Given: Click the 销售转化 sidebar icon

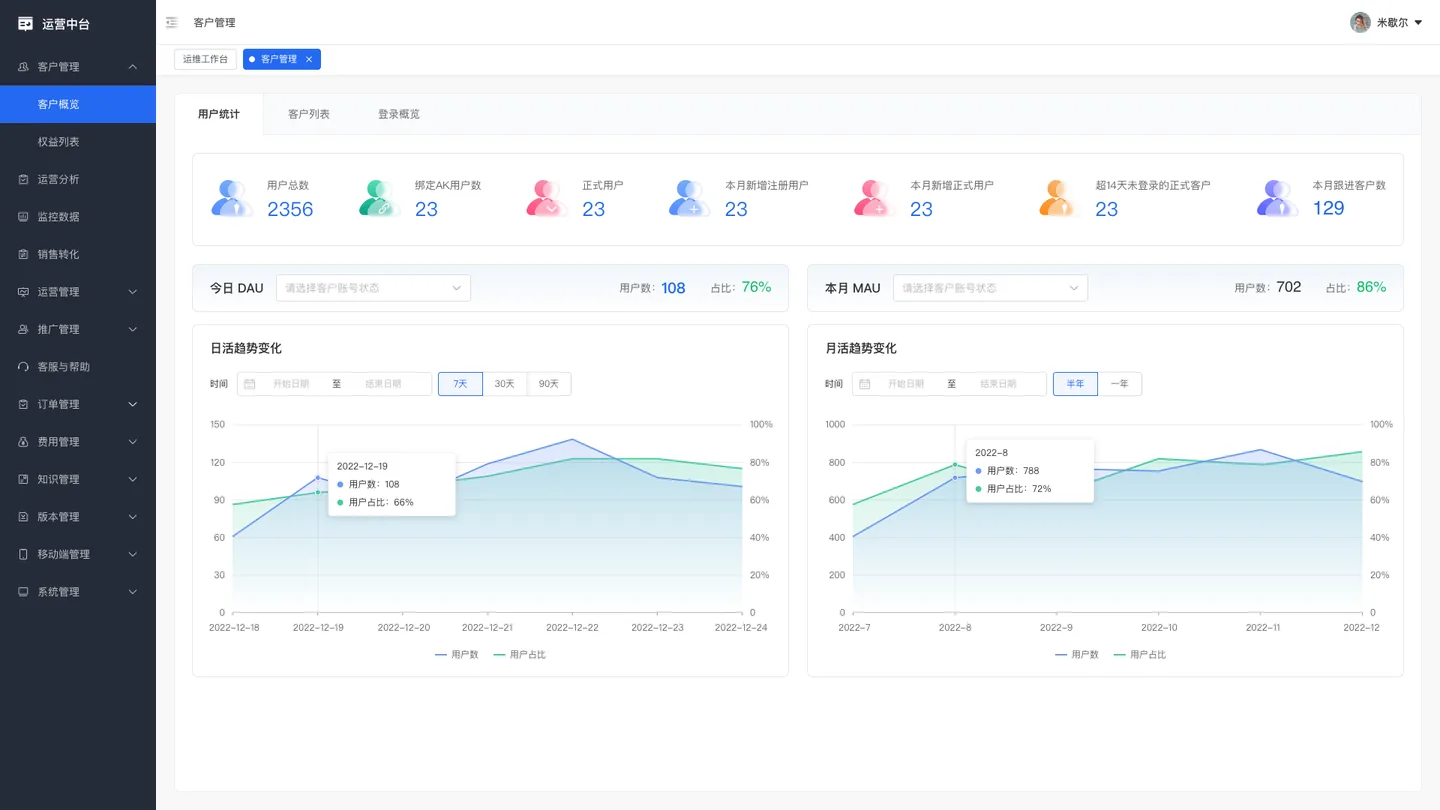Looking at the screenshot, I should 23,254.
